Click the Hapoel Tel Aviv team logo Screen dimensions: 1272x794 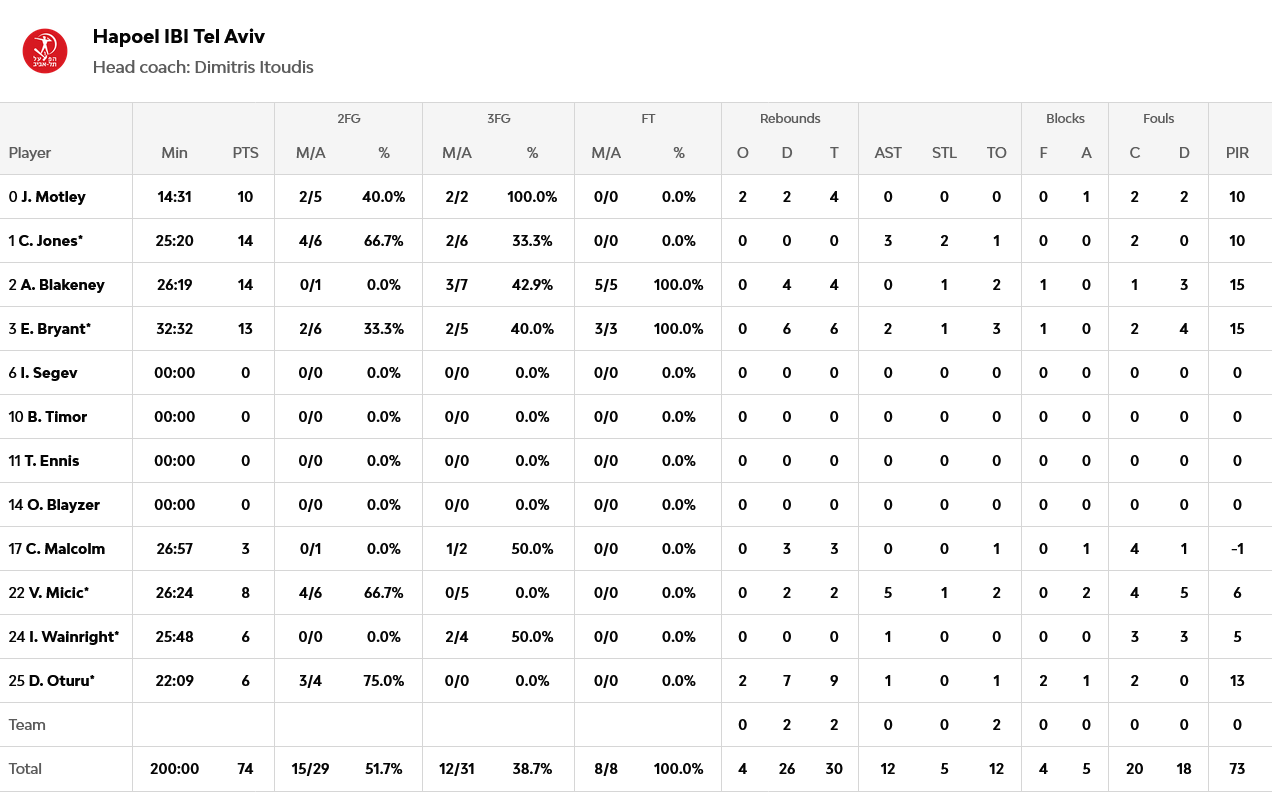point(45,51)
